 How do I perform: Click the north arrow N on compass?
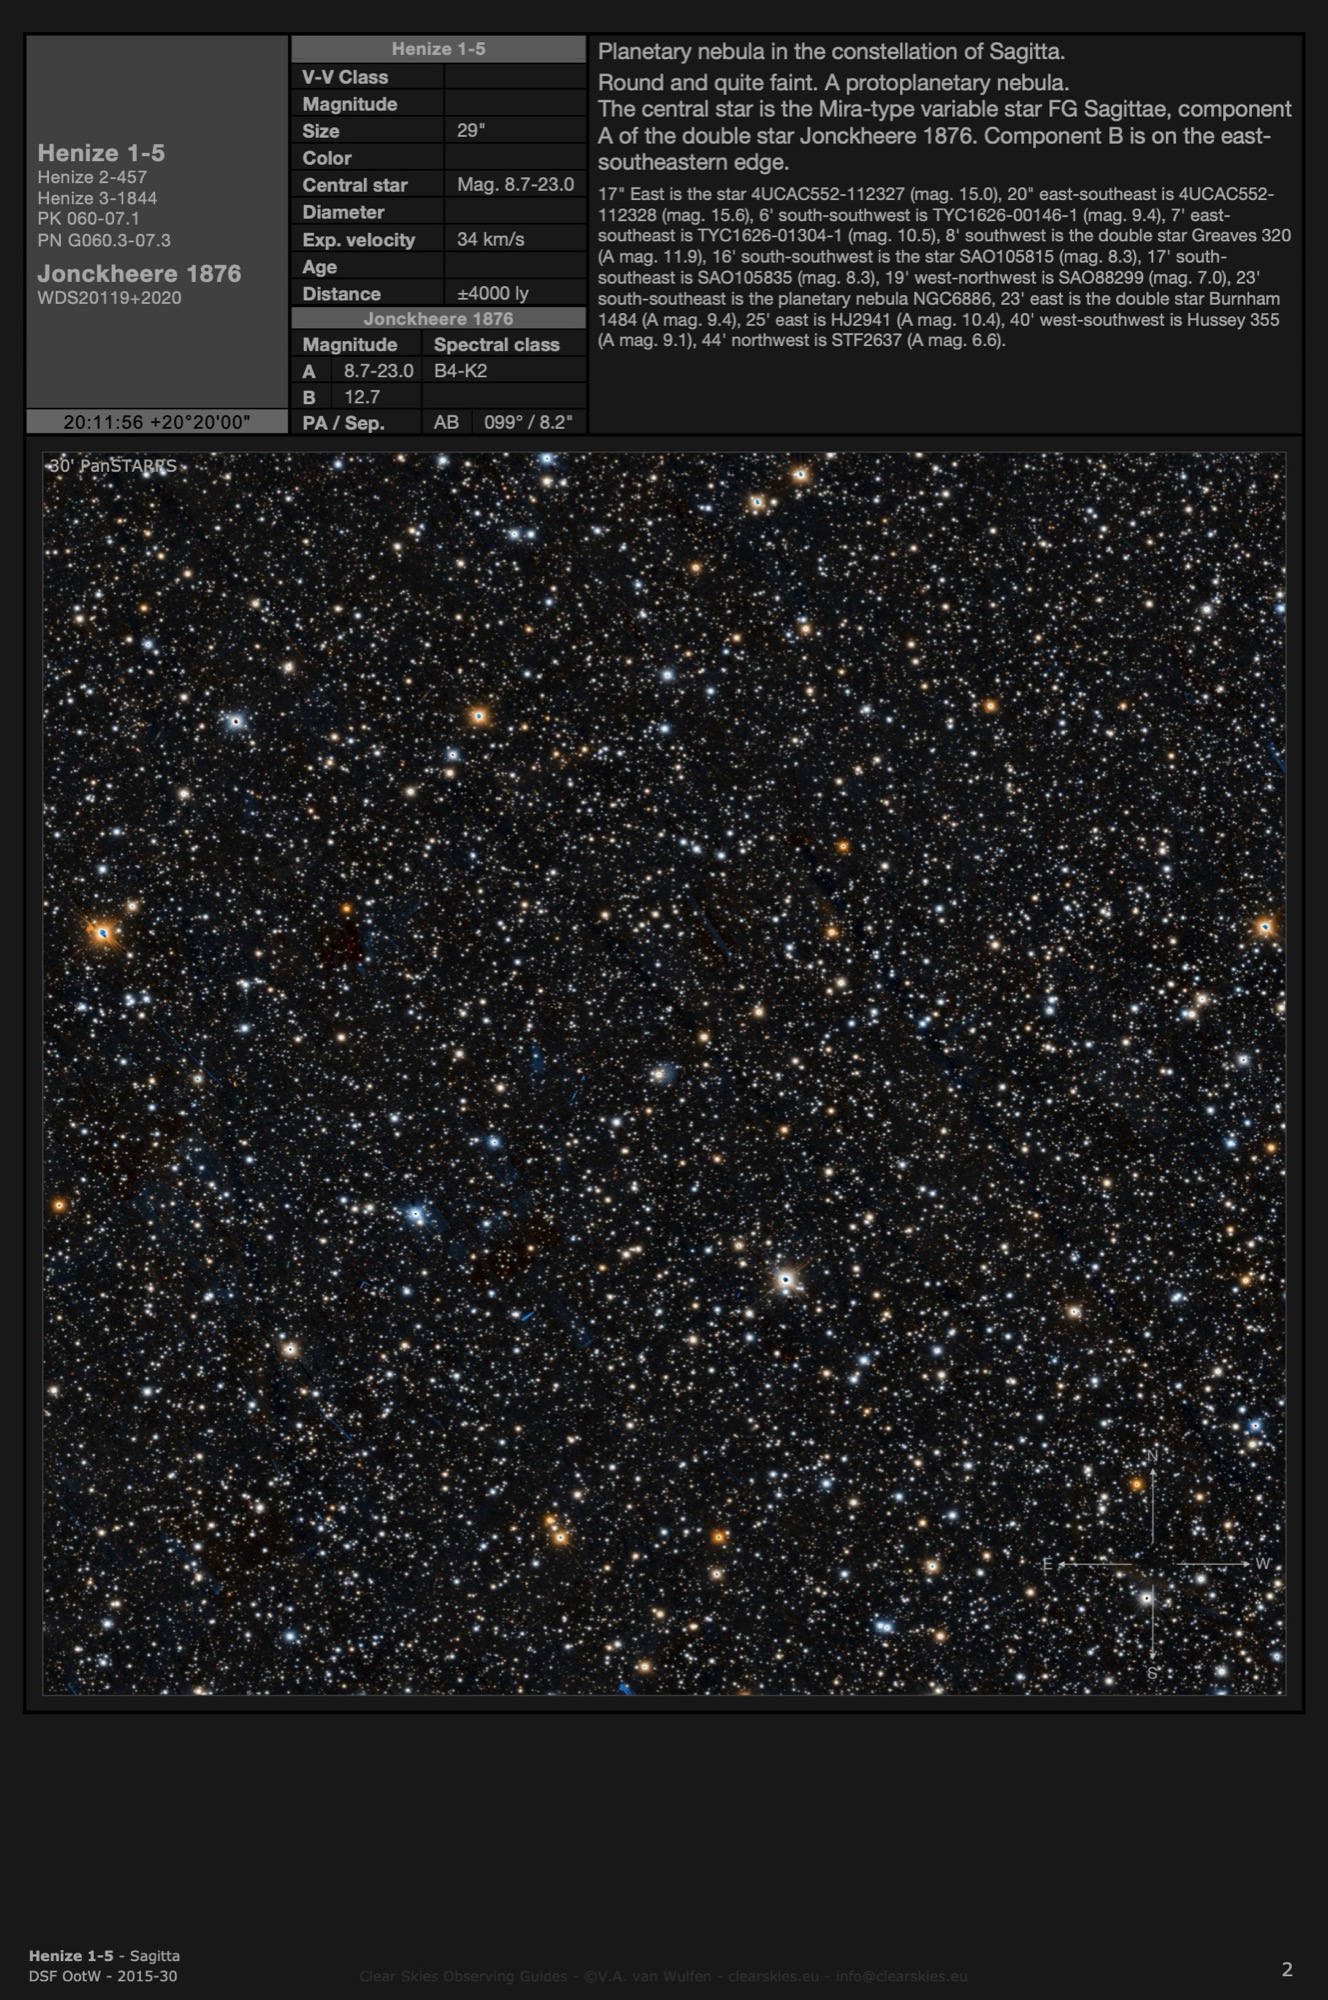click(x=1152, y=1456)
